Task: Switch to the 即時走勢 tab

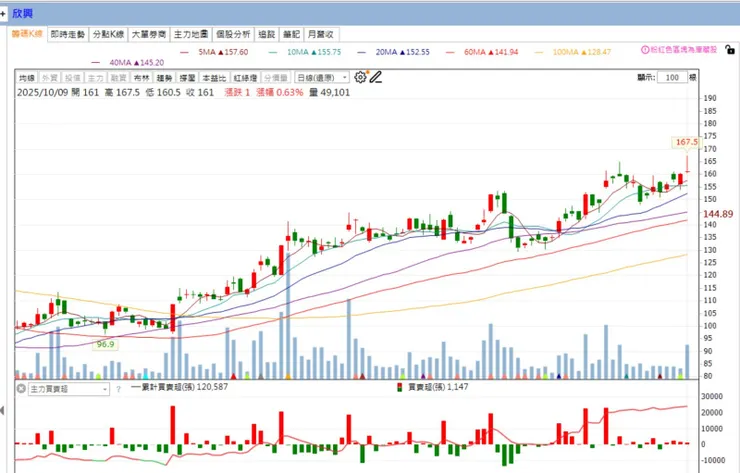Action: tap(68, 34)
